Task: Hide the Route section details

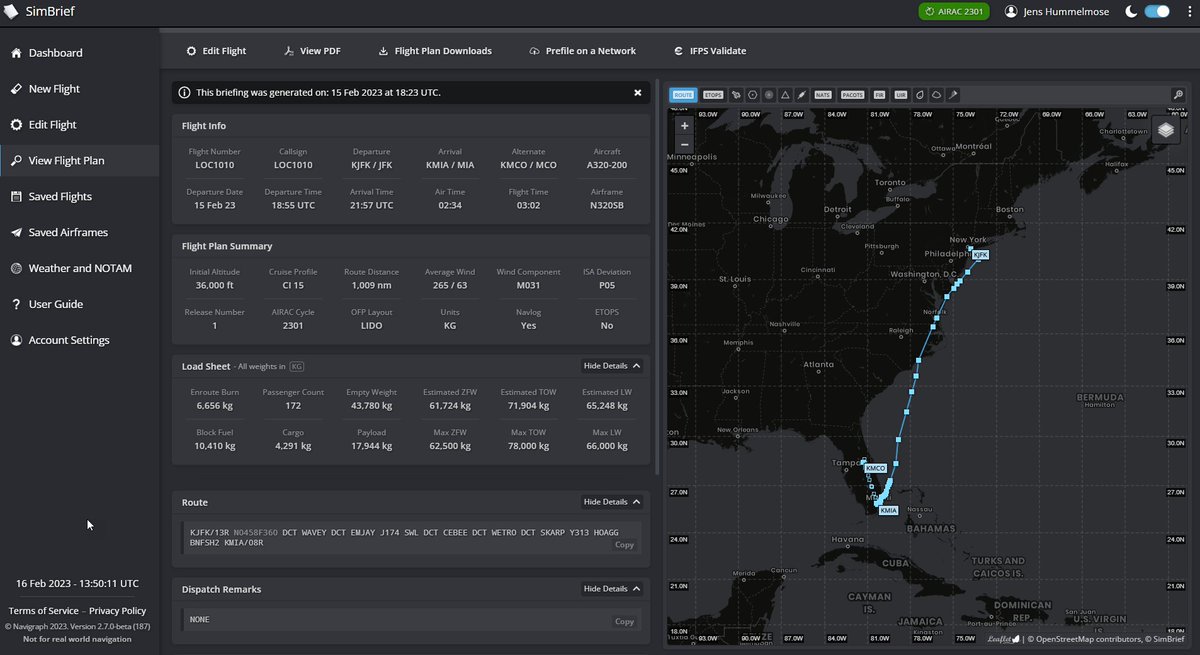Action: tap(613, 501)
